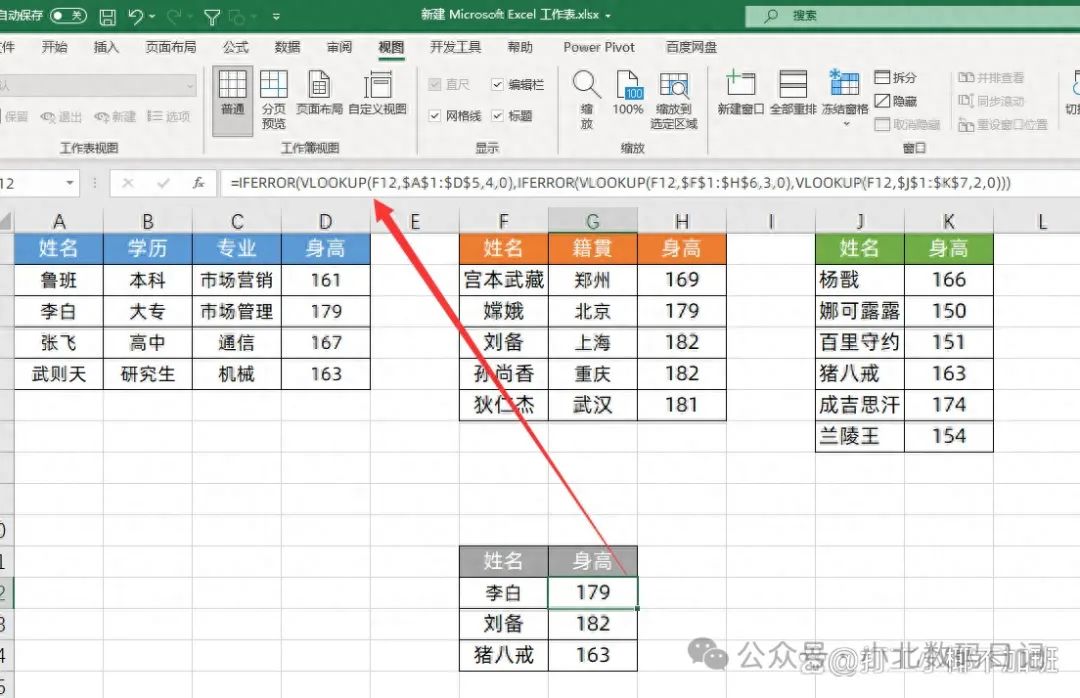Disable the 编辑栏 (Formula Bar) checkbox

pyautogui.click(x=496, y=84)
